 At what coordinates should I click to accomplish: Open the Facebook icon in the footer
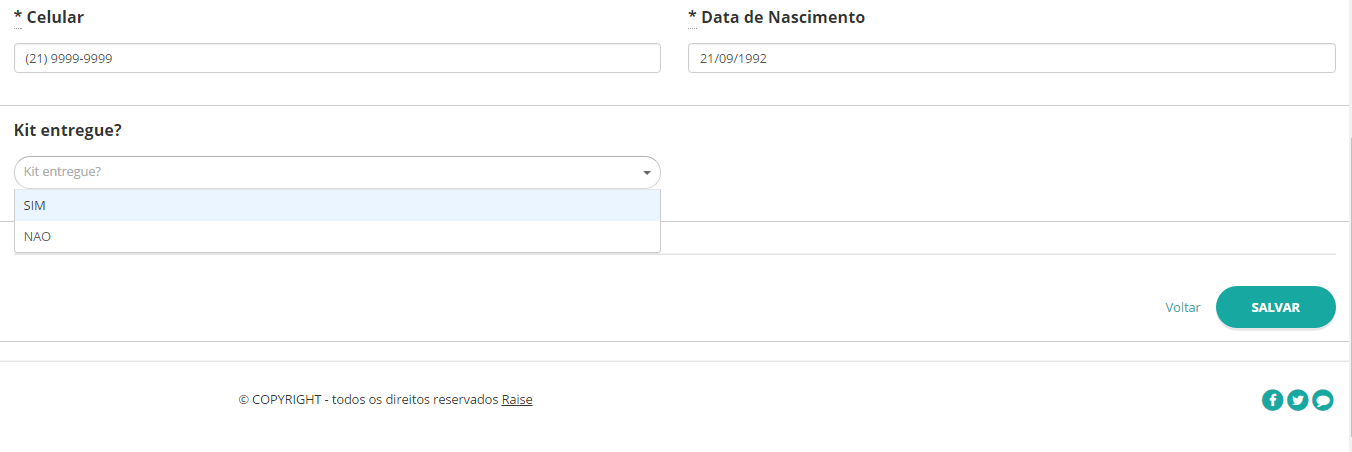point(1272,400)
